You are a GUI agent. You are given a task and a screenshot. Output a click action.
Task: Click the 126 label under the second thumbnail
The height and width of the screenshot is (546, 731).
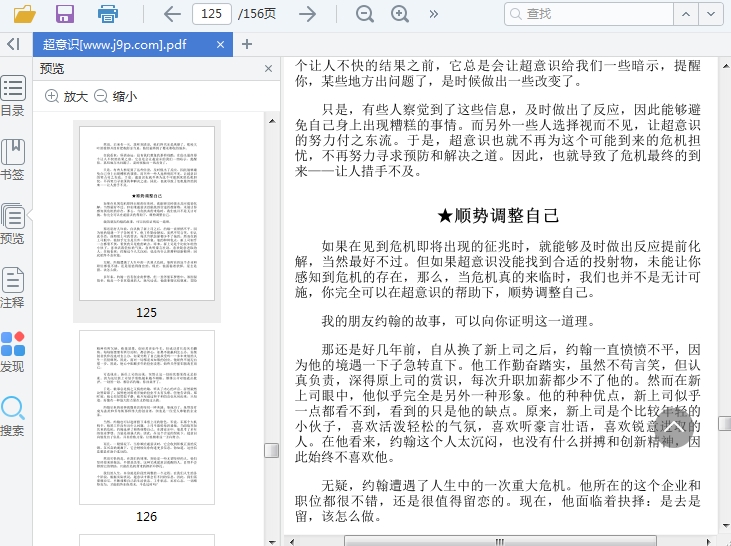click(146, 517)
